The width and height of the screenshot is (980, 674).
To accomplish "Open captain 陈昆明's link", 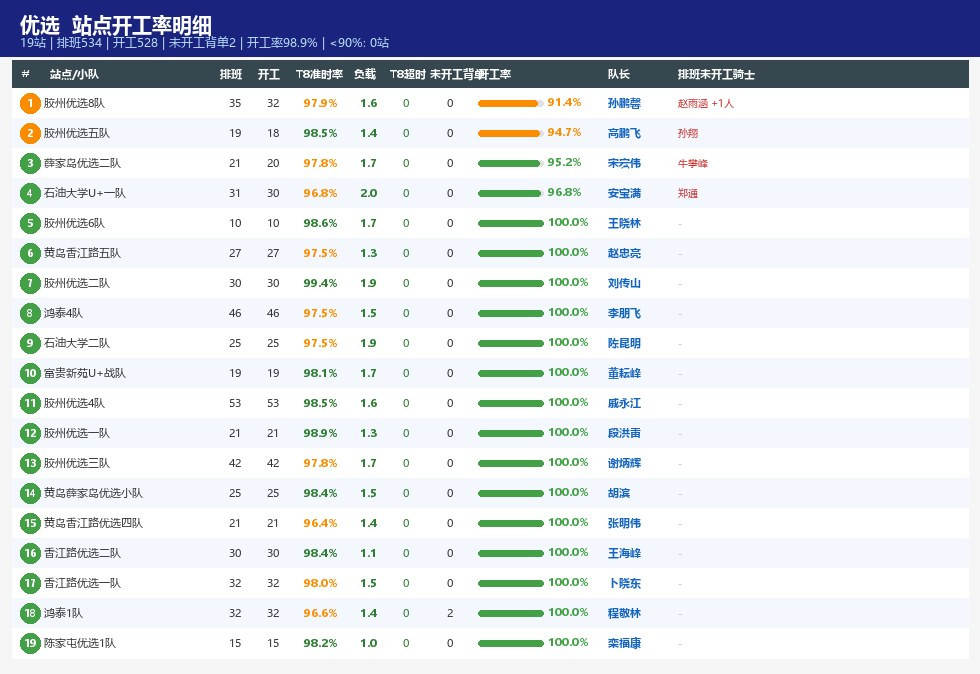I will tap(624, 343).
